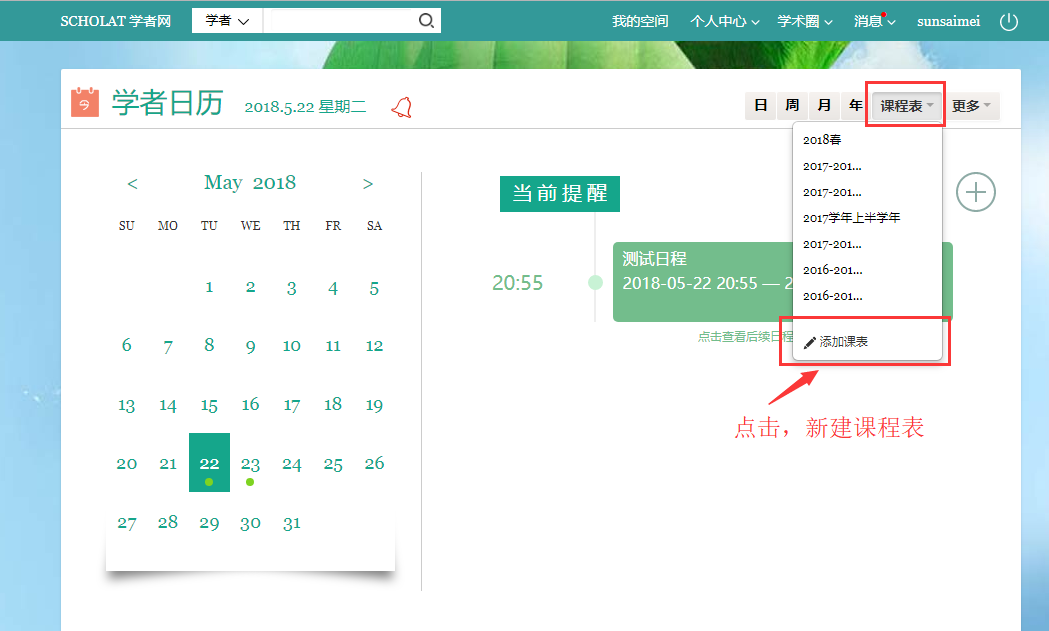Expand the 个人中心 menu
The height and width of the screenshot is (631, 1049).
coord(724,21)
